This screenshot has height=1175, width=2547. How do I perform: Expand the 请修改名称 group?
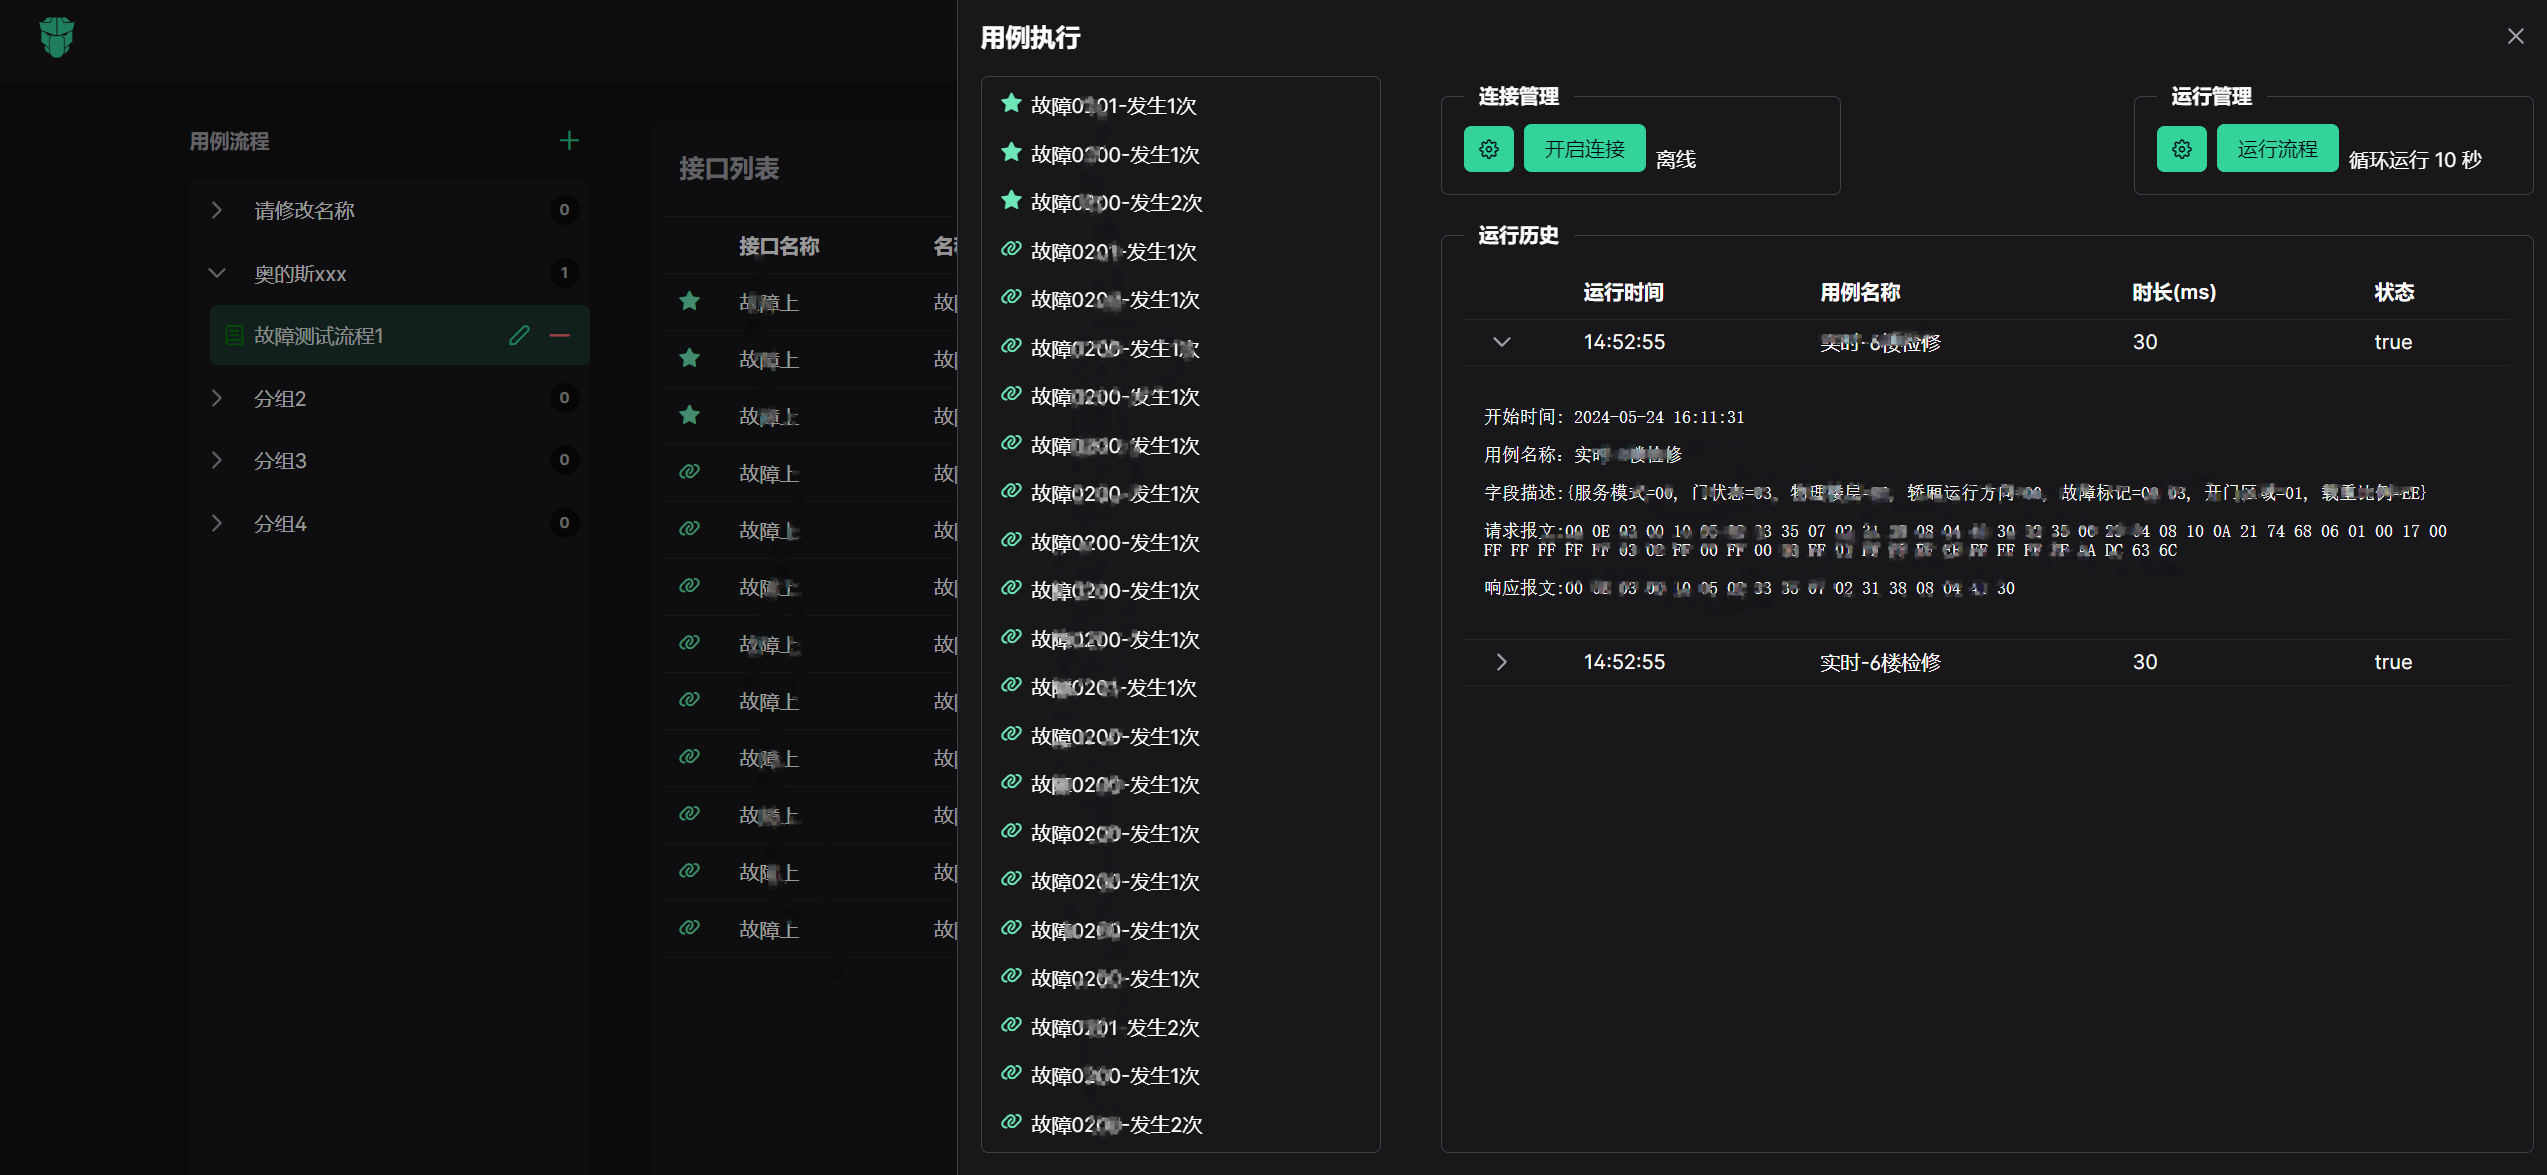point(217,210)
